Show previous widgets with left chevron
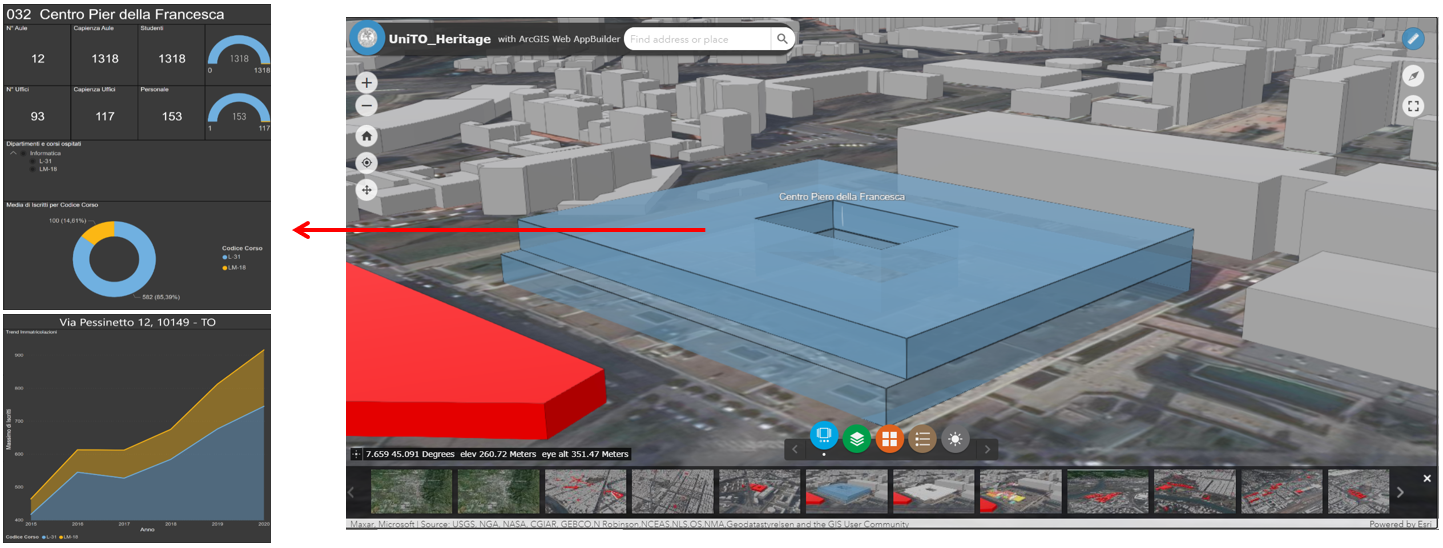 click(795, 450)
